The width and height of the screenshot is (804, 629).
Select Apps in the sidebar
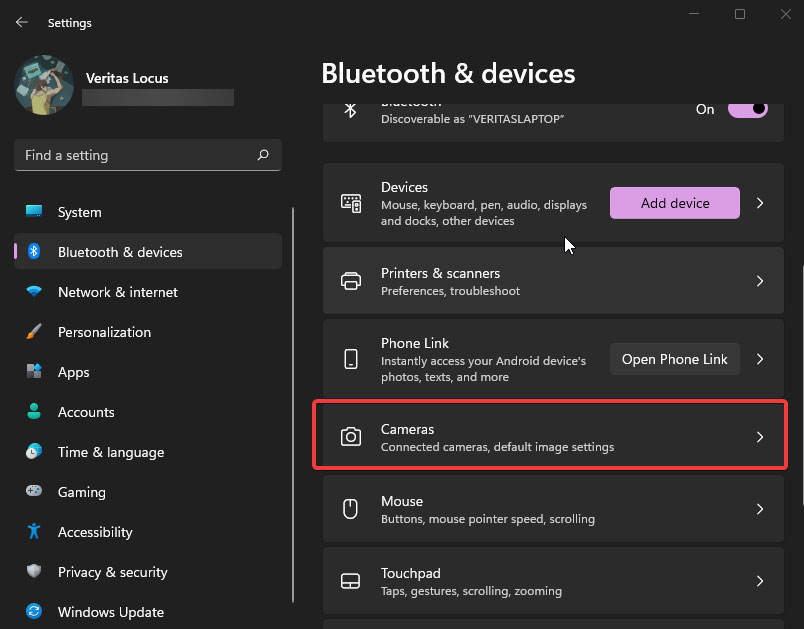click(73, 372)
